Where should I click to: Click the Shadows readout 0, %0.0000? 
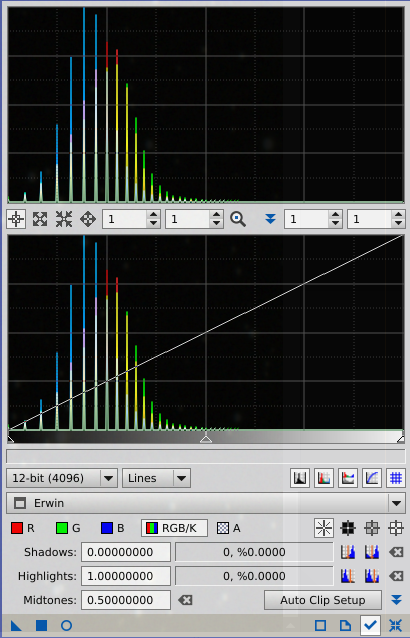tap(254, 552)
